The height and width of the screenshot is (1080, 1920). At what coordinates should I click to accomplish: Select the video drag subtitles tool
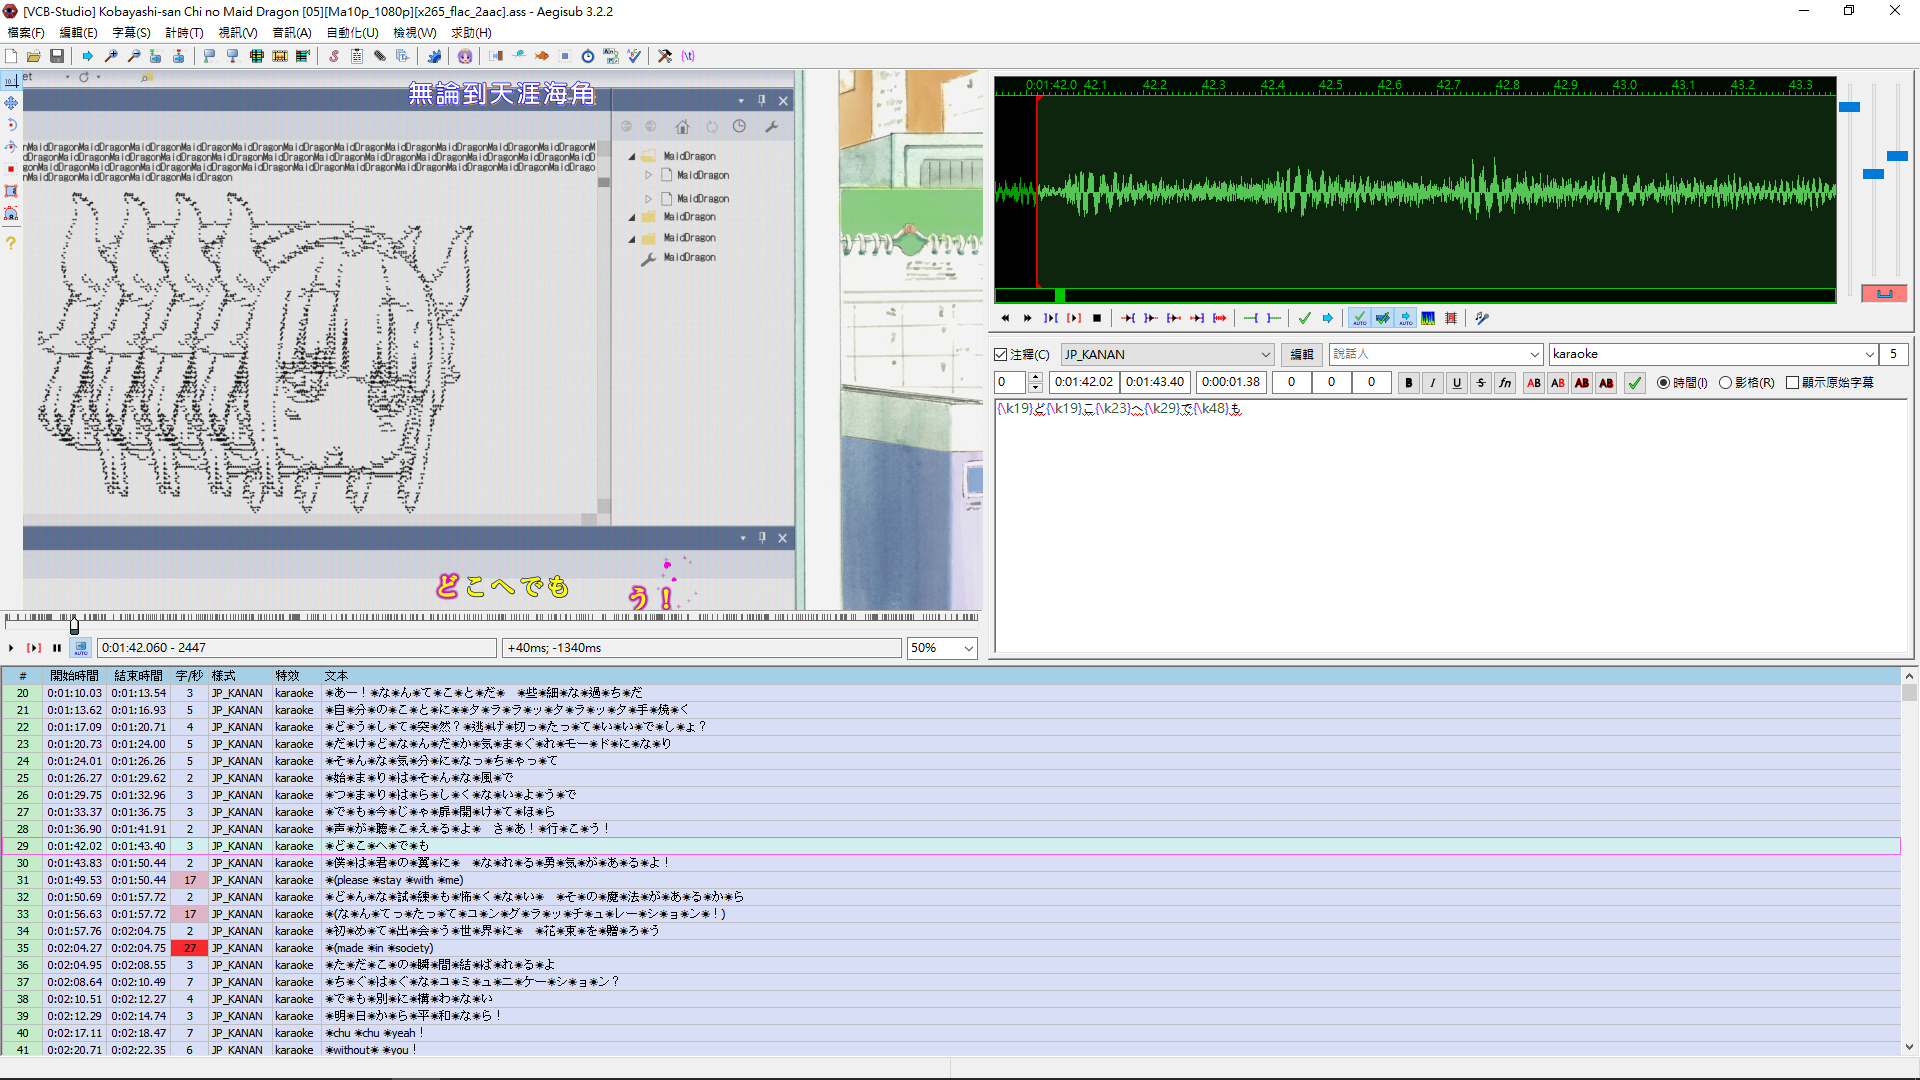11,103
